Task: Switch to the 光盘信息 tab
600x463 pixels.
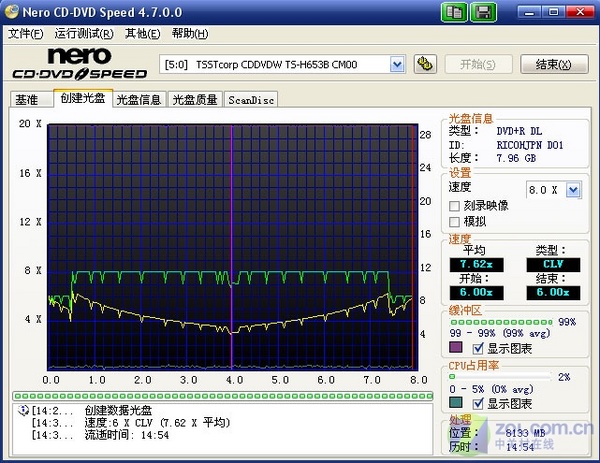Action: pyautogui.click(x=139, y=99)
